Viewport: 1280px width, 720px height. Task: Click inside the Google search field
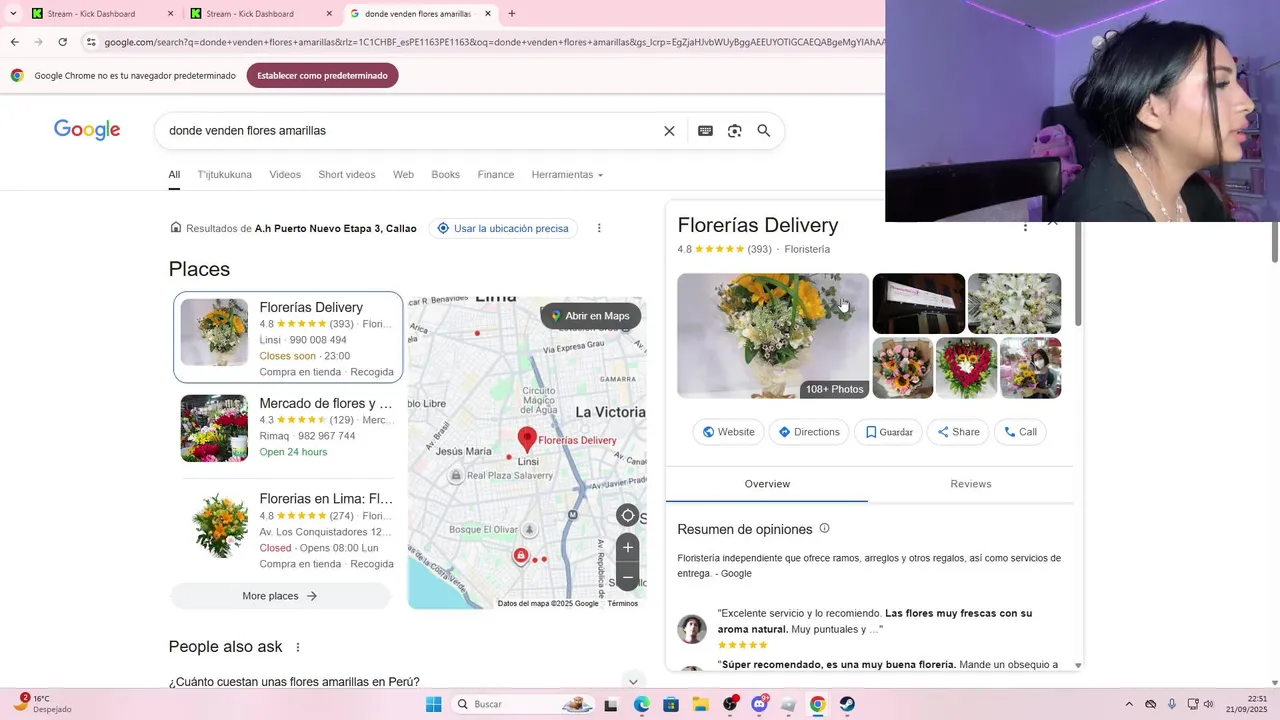410,131
